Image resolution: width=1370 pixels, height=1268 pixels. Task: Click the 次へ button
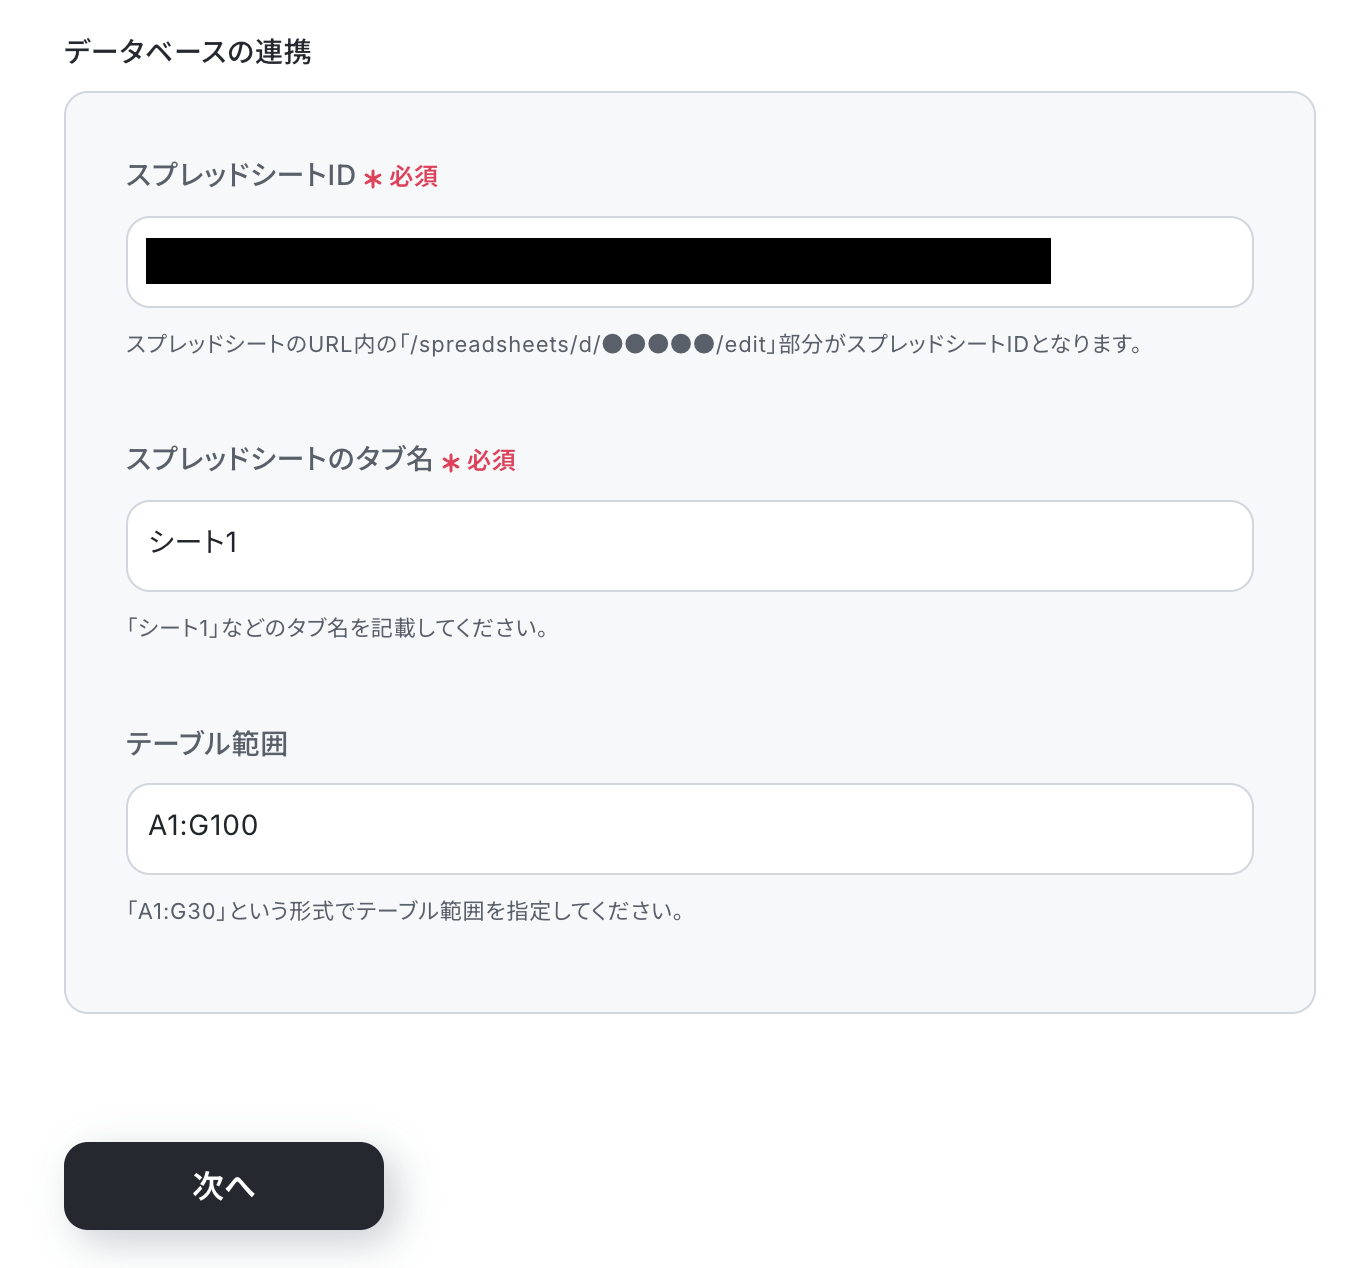pyautogui.click(x=224, y=1186)
